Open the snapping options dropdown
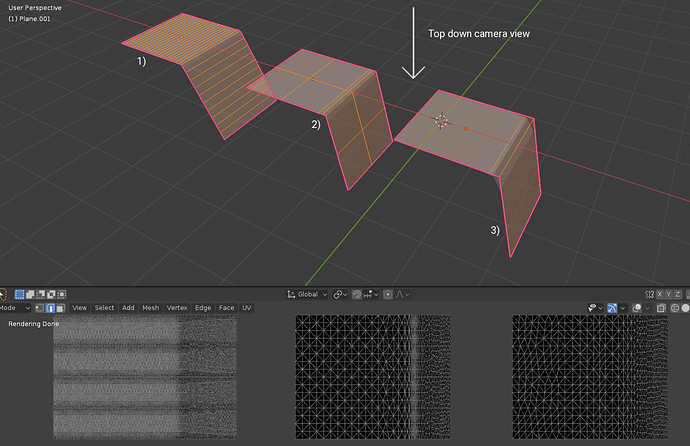Image resolution: width=690 pixels, height=446 pixels. (x=371, y=294)
